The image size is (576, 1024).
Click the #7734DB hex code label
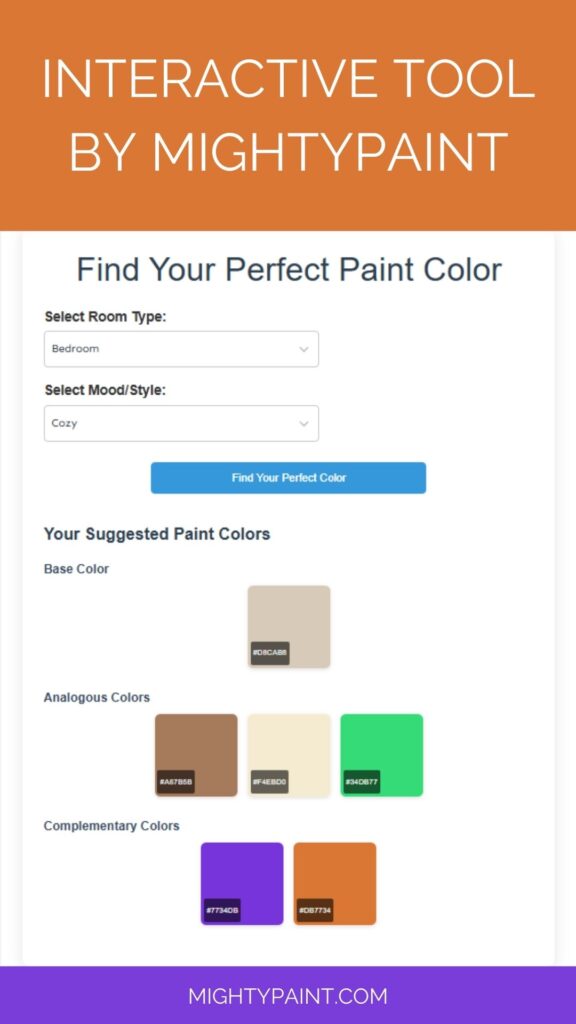(224, 911)
